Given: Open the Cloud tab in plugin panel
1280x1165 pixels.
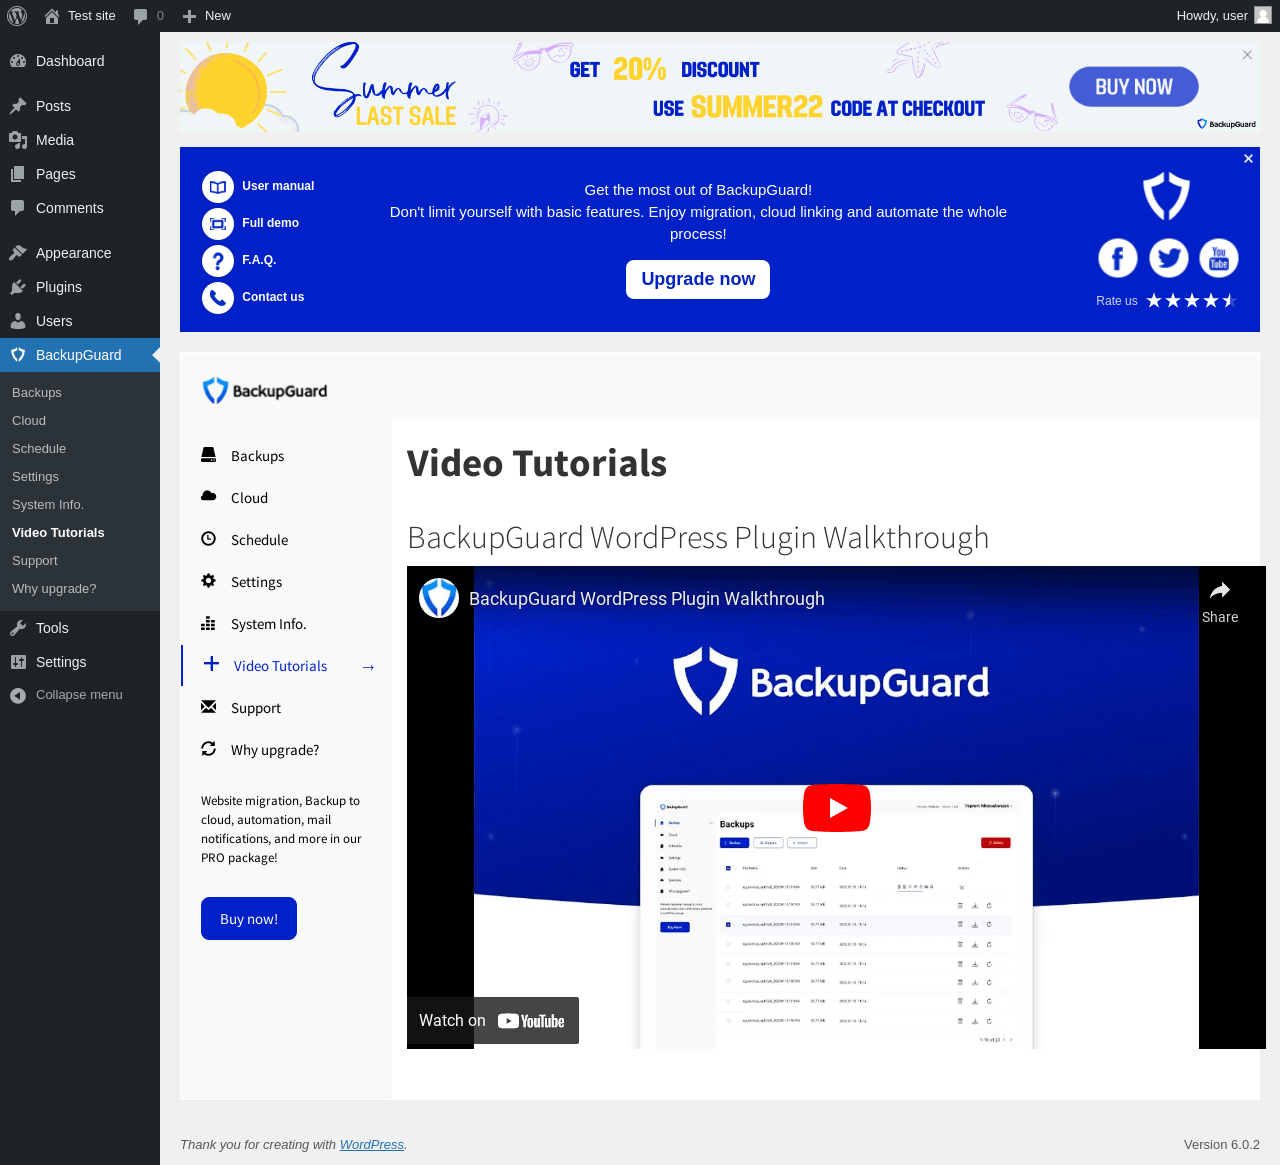Looking at the screenshot, I should pyautogui.click(x=286, y=498).
